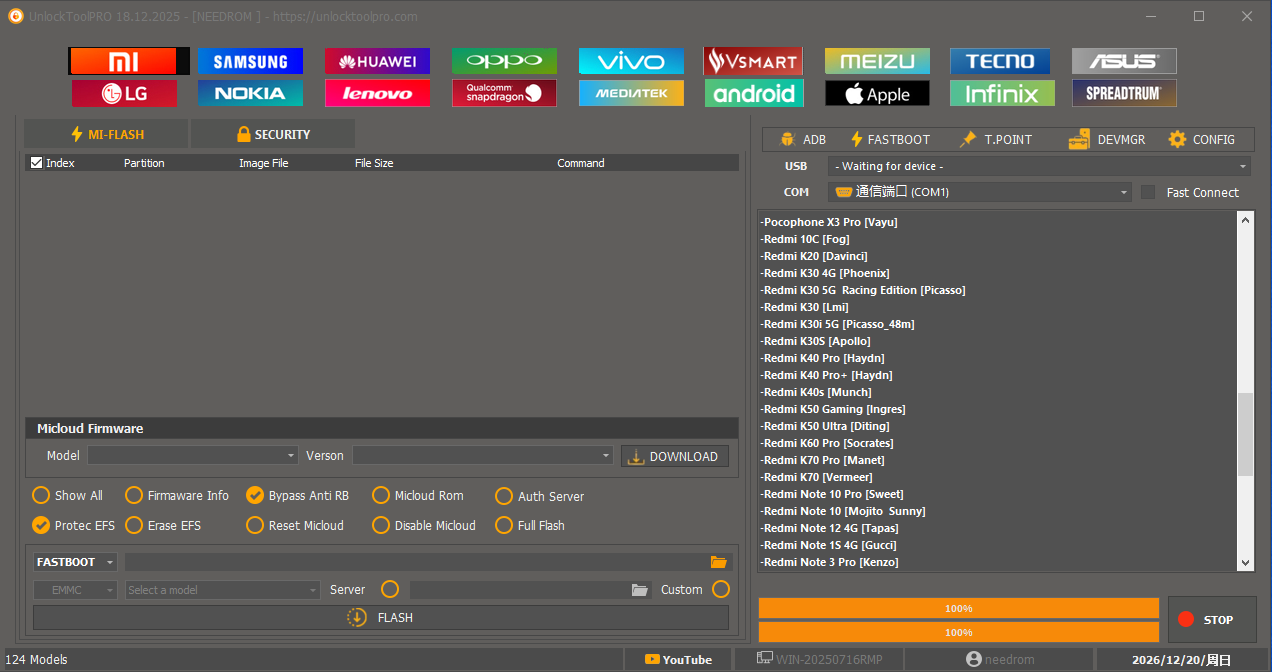This screenshot has height=672, width=1272.
Task: Enable the Fast Connect checkbox
Action: click(1148, 192)
